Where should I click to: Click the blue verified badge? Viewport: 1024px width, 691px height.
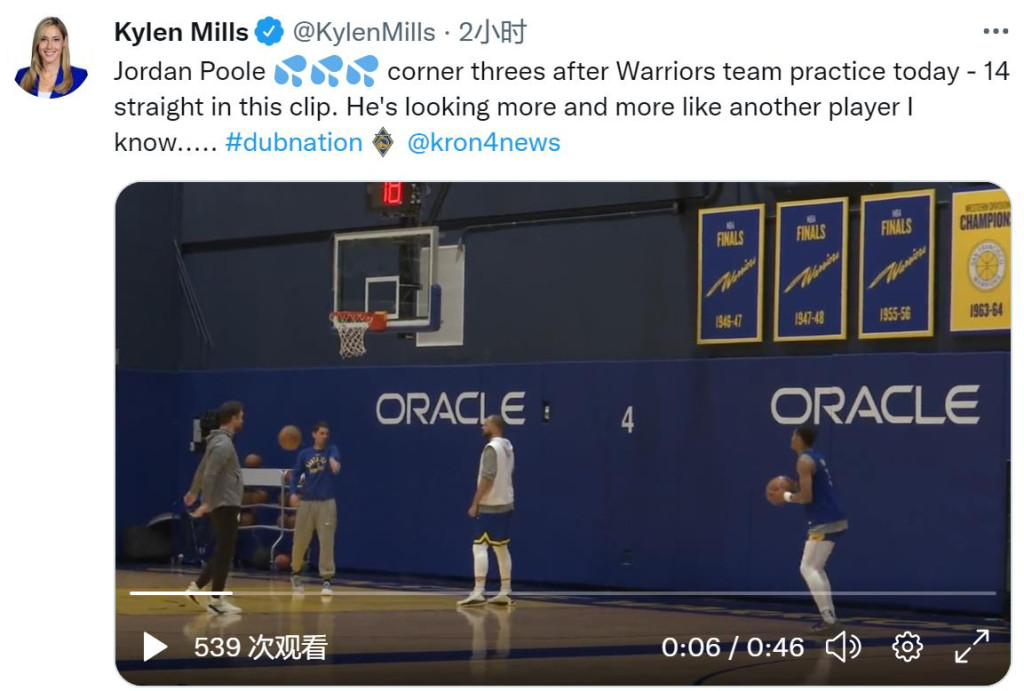pos(269,32)
